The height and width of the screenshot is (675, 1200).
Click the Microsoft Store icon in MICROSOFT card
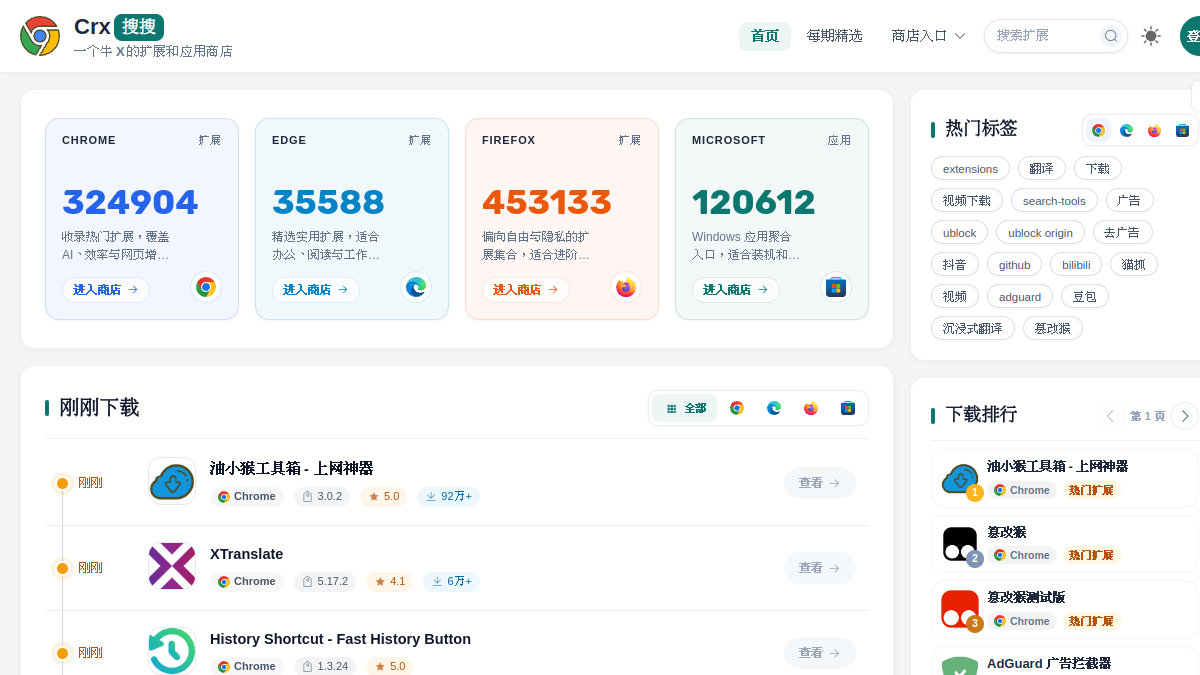tap(836, 288)
